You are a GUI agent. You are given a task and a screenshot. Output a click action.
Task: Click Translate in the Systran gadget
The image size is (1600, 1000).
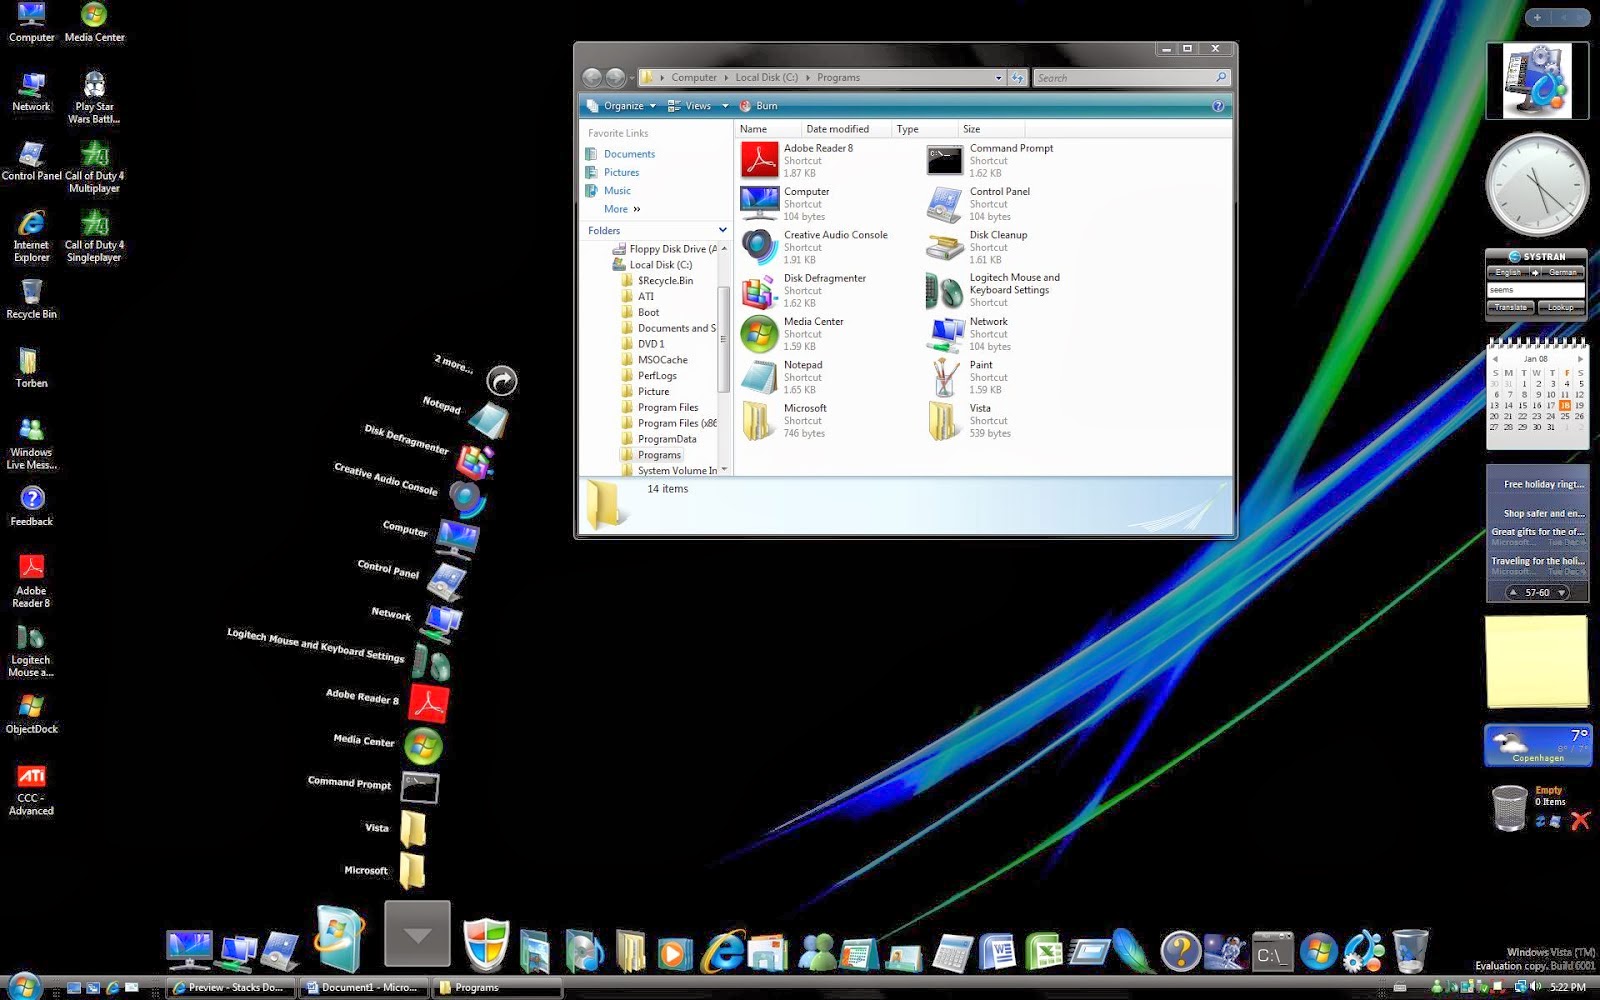pos(1511,308)
